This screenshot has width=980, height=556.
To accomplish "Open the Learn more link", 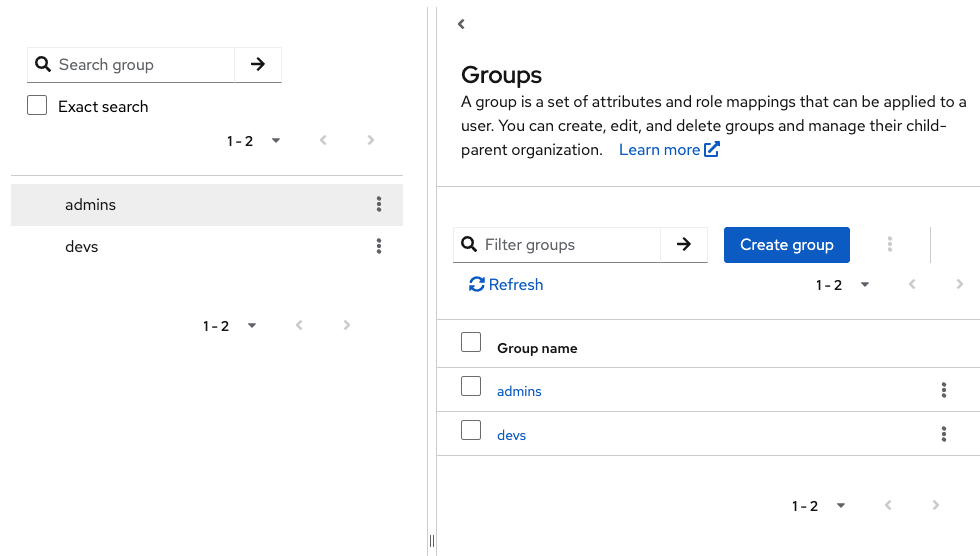I will point(669,150).
